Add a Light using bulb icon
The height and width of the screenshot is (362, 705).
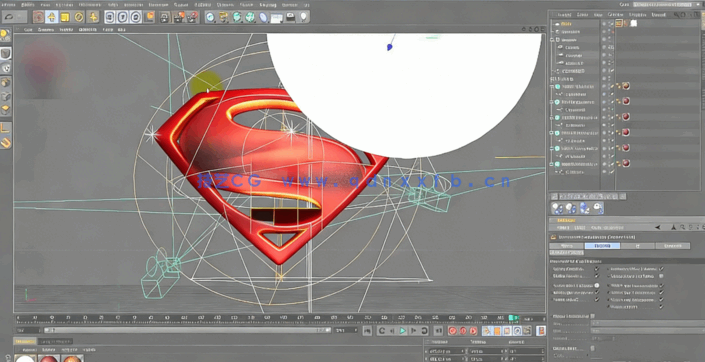[304, 17]
